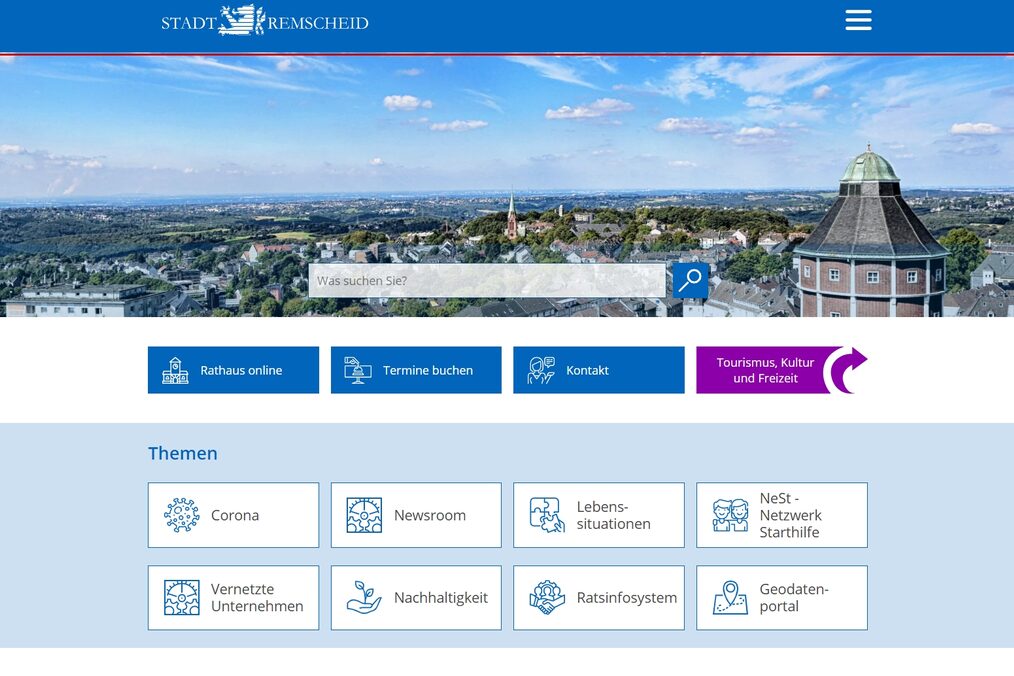
Task: Open Rathaus online
Action: point(233,370)
